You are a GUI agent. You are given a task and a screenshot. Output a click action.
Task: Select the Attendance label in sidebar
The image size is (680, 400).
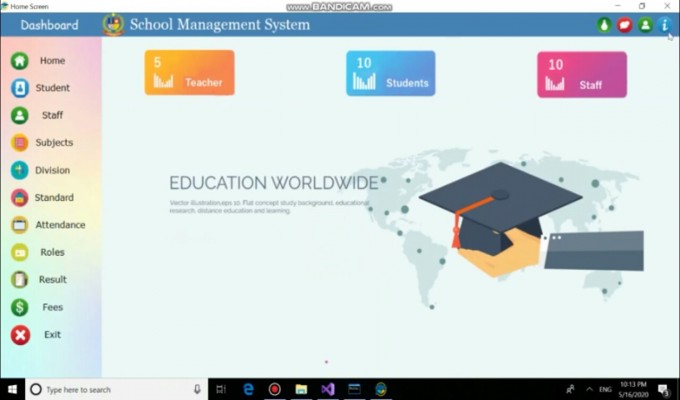pyautogui.click(x=60, y=225)
